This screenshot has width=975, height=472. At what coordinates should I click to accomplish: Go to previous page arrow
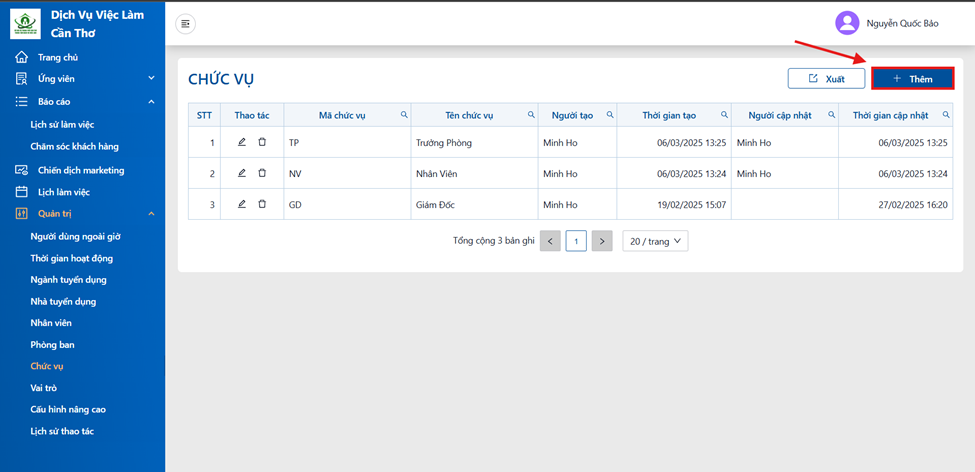(x=550, y=241)
